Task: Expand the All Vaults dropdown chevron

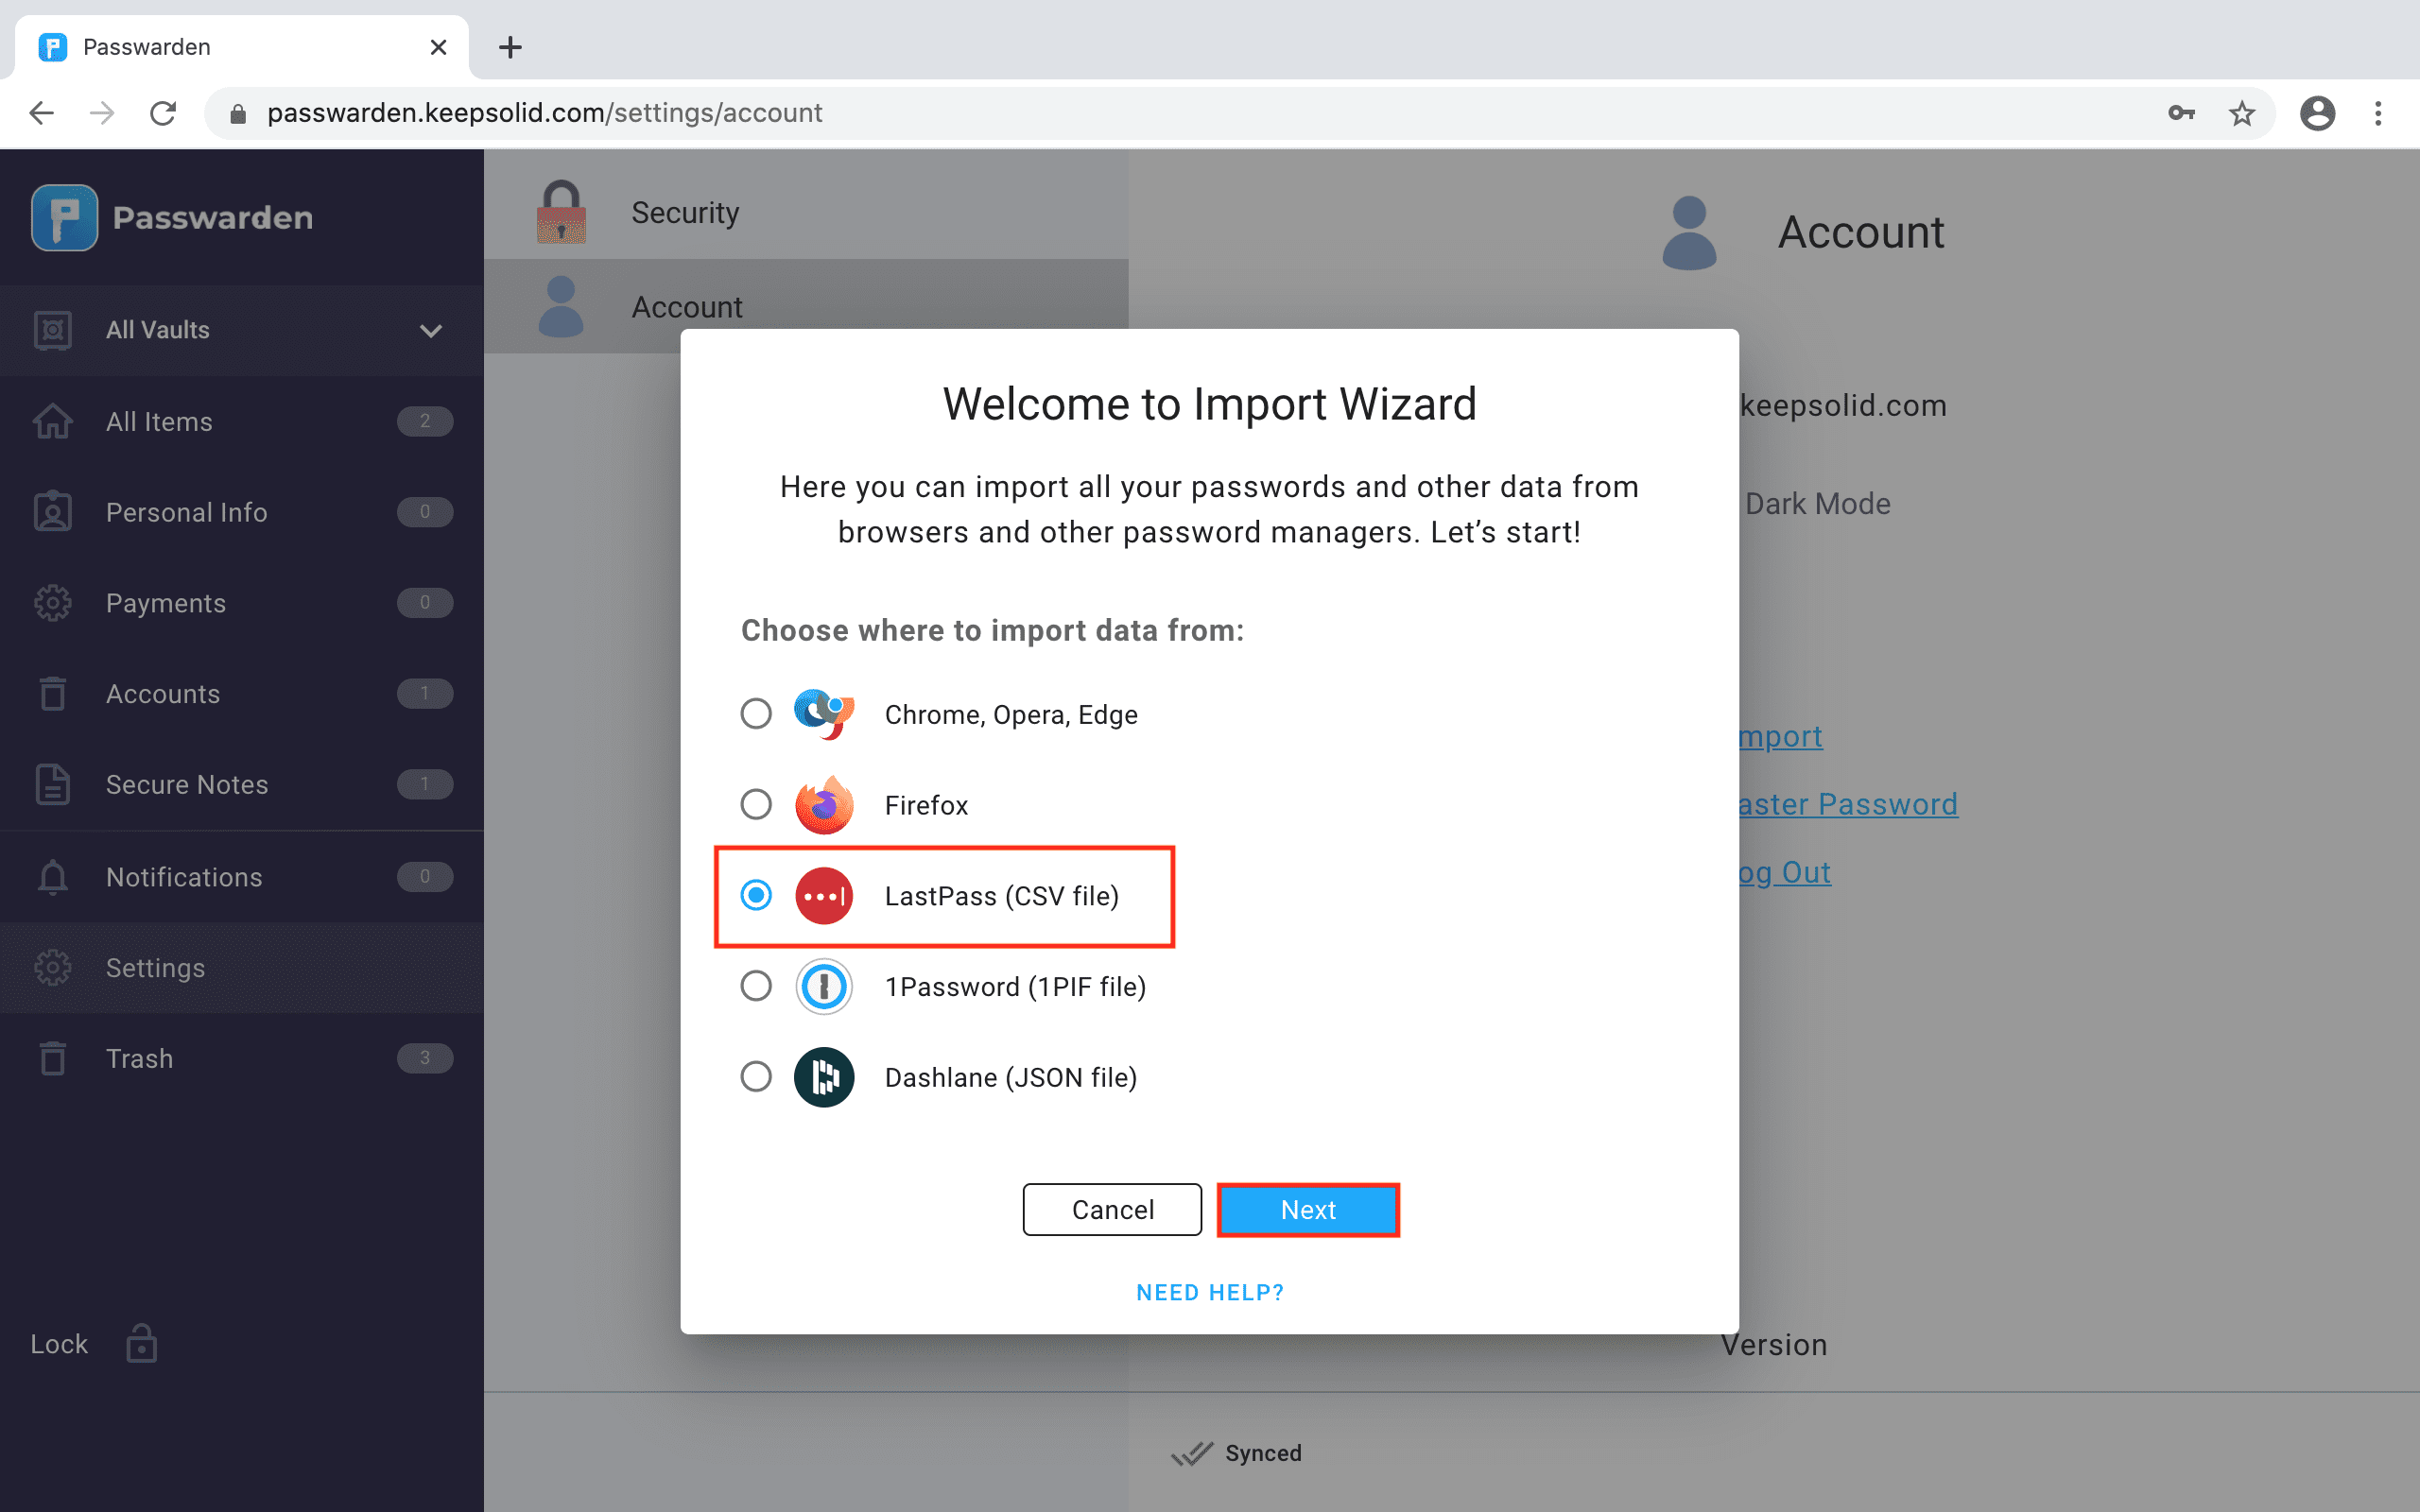Action: pyautogui.click(x=431, y=330)
